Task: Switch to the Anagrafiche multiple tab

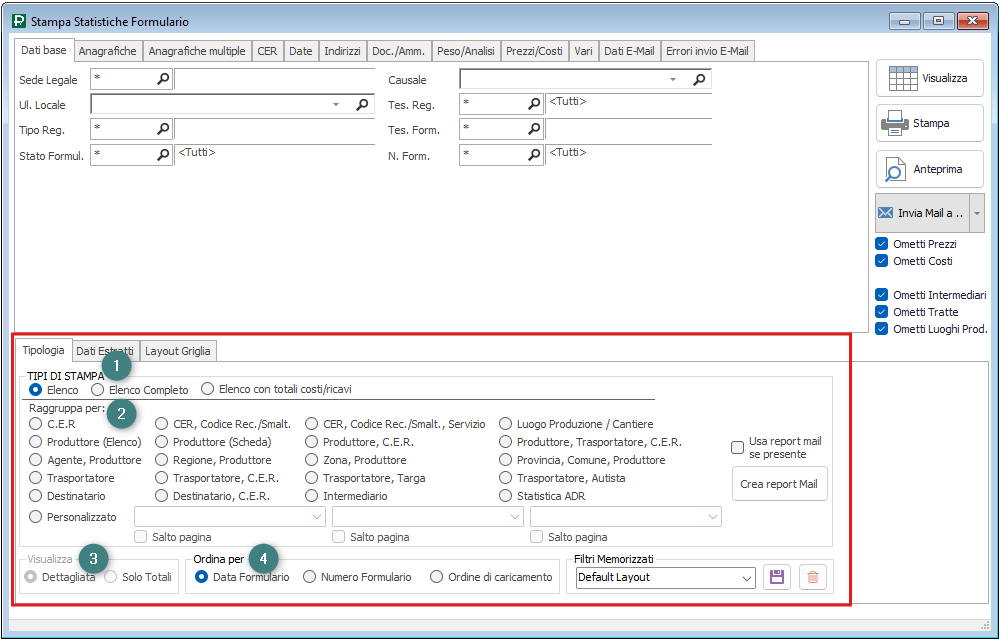Action: pyautogui.click(x=196, y=51)
